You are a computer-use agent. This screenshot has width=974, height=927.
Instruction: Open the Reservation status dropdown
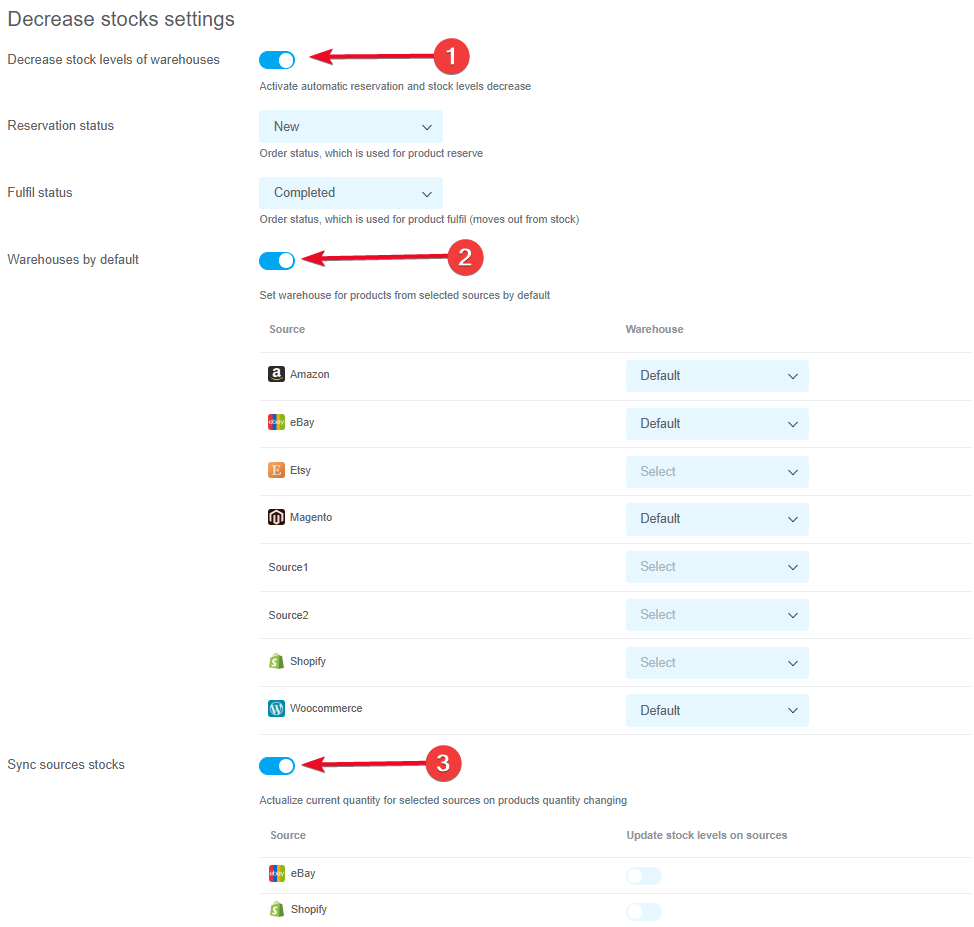[x=351, y=127]
